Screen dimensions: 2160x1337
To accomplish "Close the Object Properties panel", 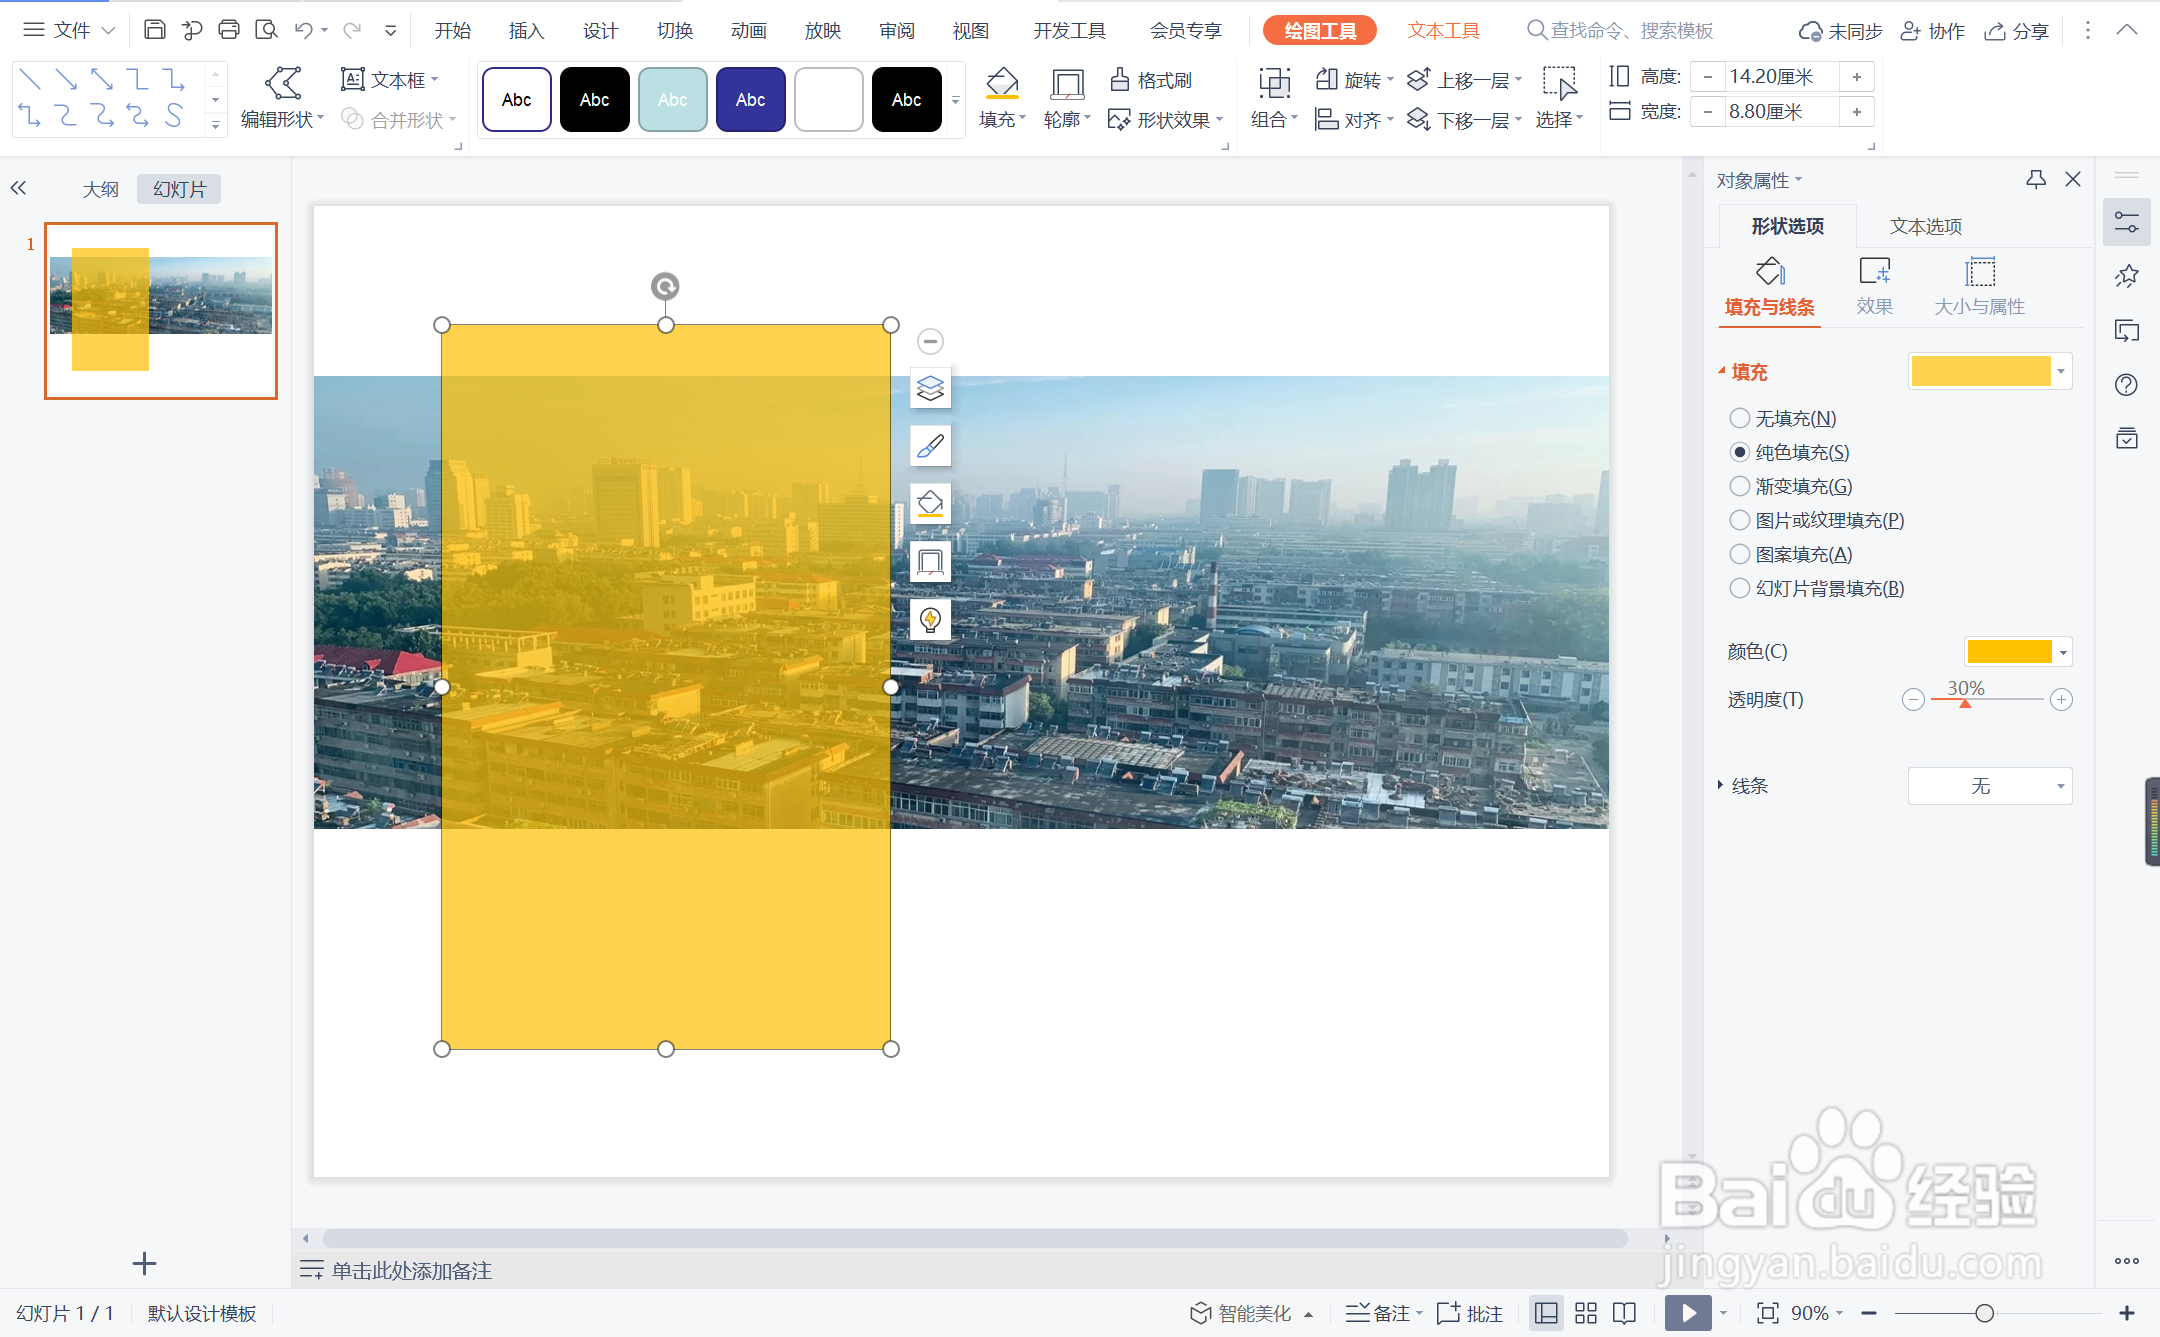I will (2073, 179).
